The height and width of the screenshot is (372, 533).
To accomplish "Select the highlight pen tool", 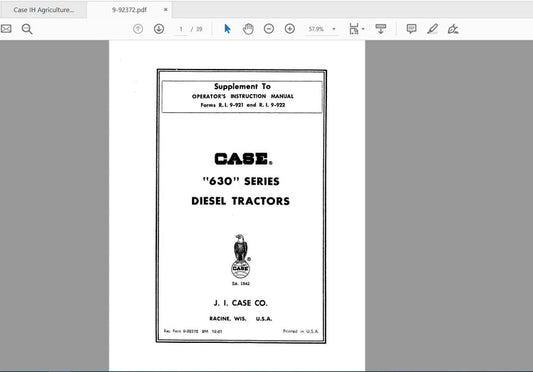I will point(432,29).
